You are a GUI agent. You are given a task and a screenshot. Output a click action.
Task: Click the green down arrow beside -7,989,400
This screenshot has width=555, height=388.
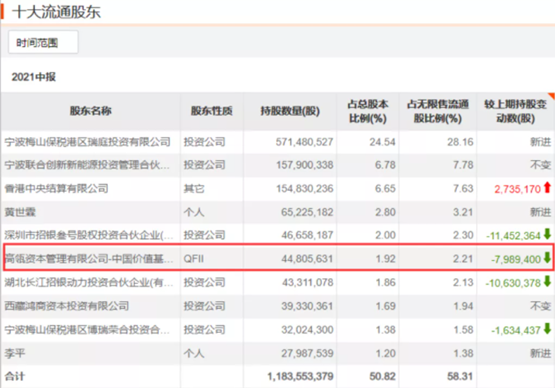(x=547, y=258)
